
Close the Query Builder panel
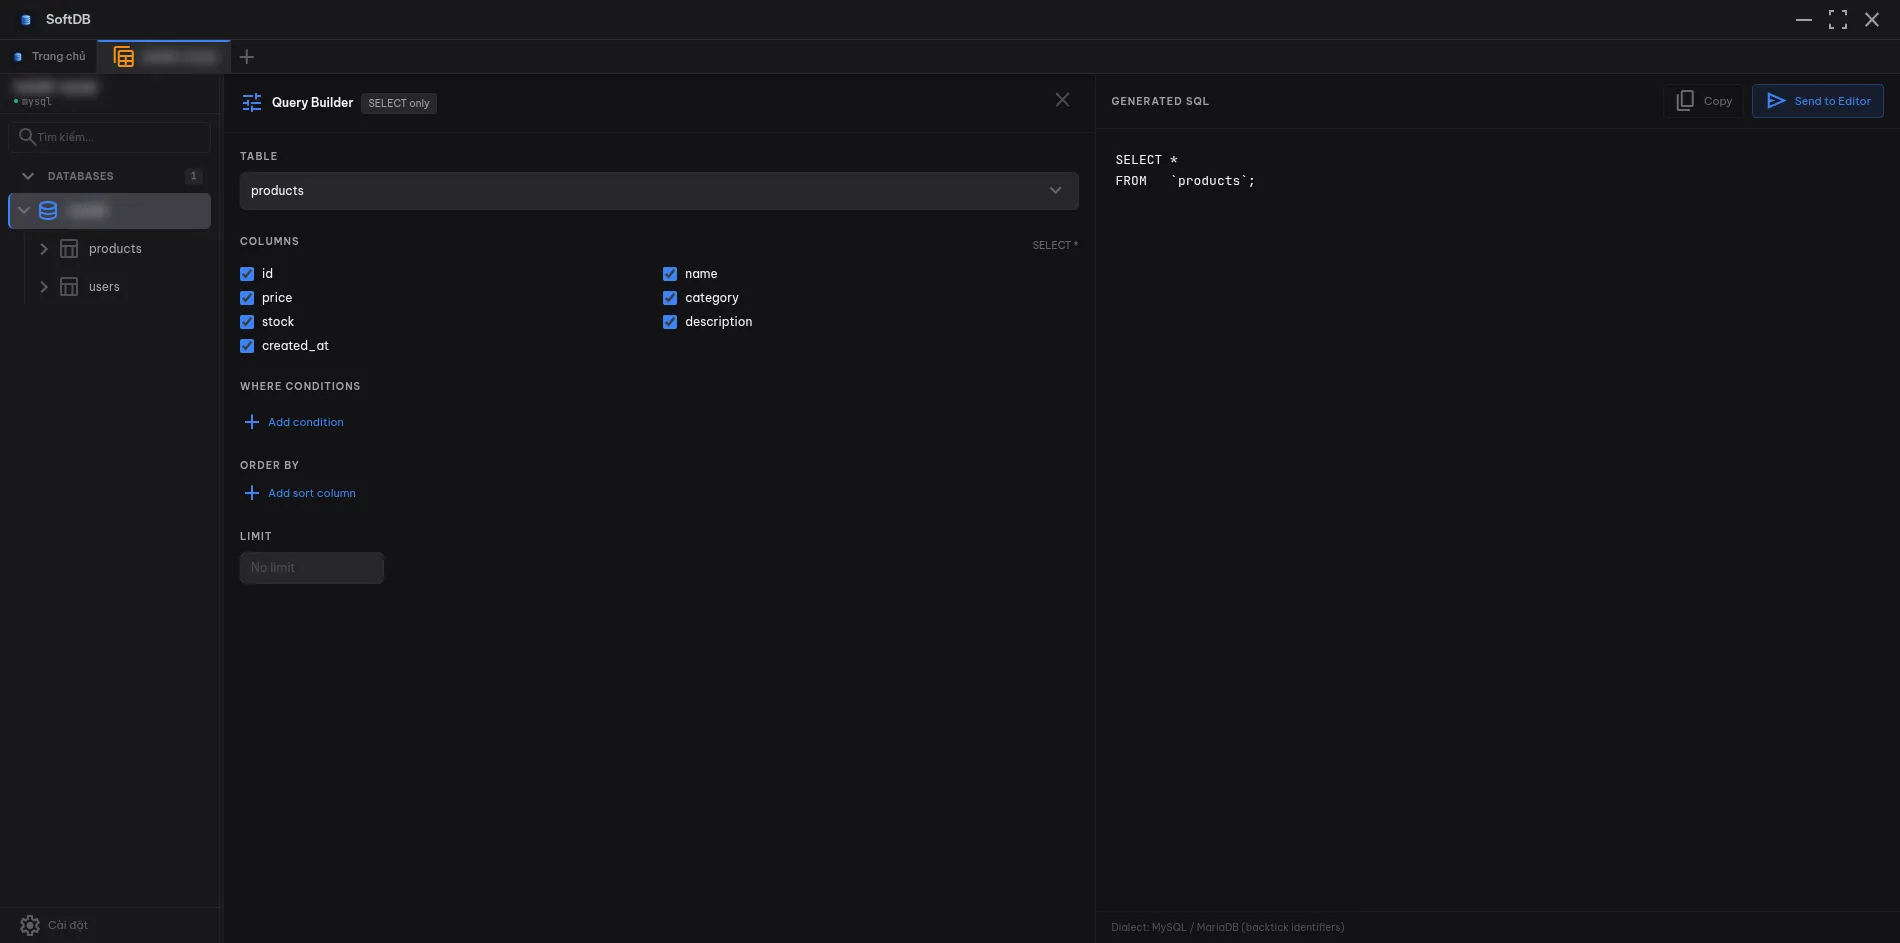click(1062, 99)
